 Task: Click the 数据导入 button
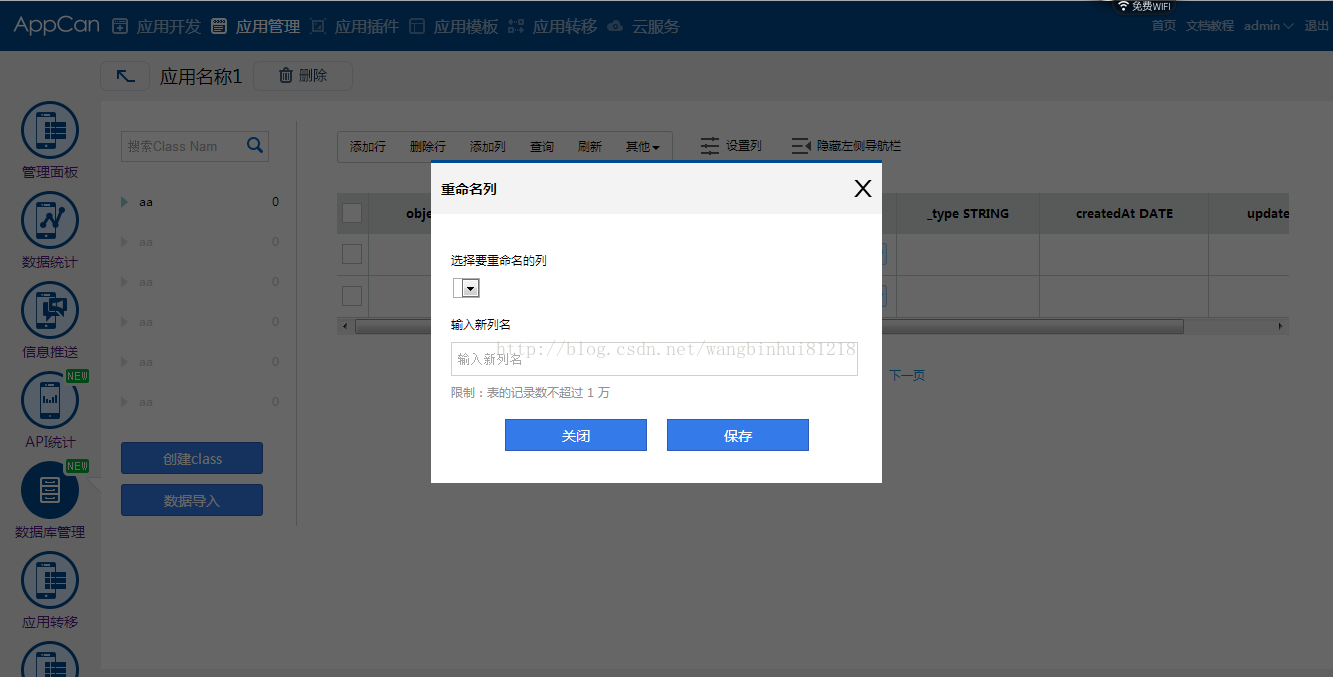pos(192,500)
